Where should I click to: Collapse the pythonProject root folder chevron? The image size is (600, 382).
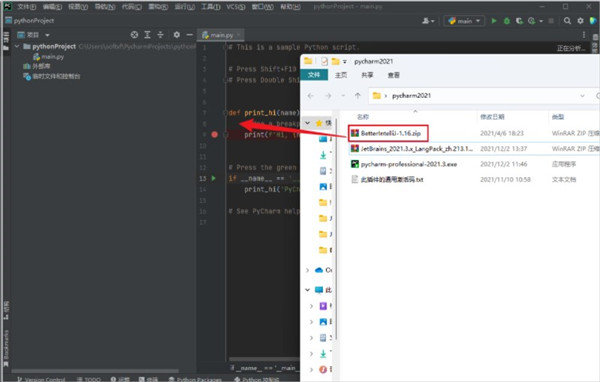click(x=17, y=46)
